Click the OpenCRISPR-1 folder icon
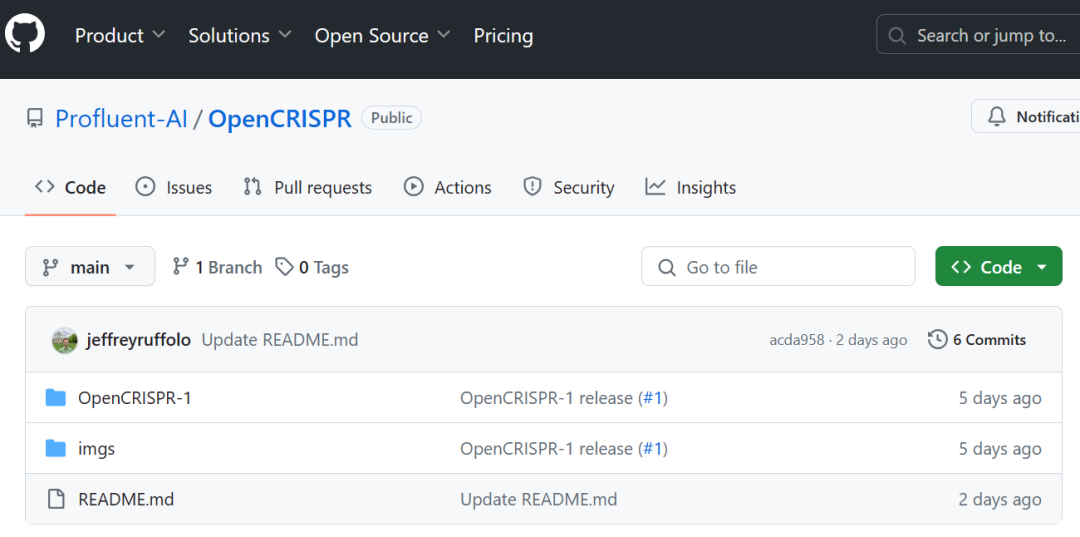Screen dimensions: 1080x537 click(x=56, y=398)
